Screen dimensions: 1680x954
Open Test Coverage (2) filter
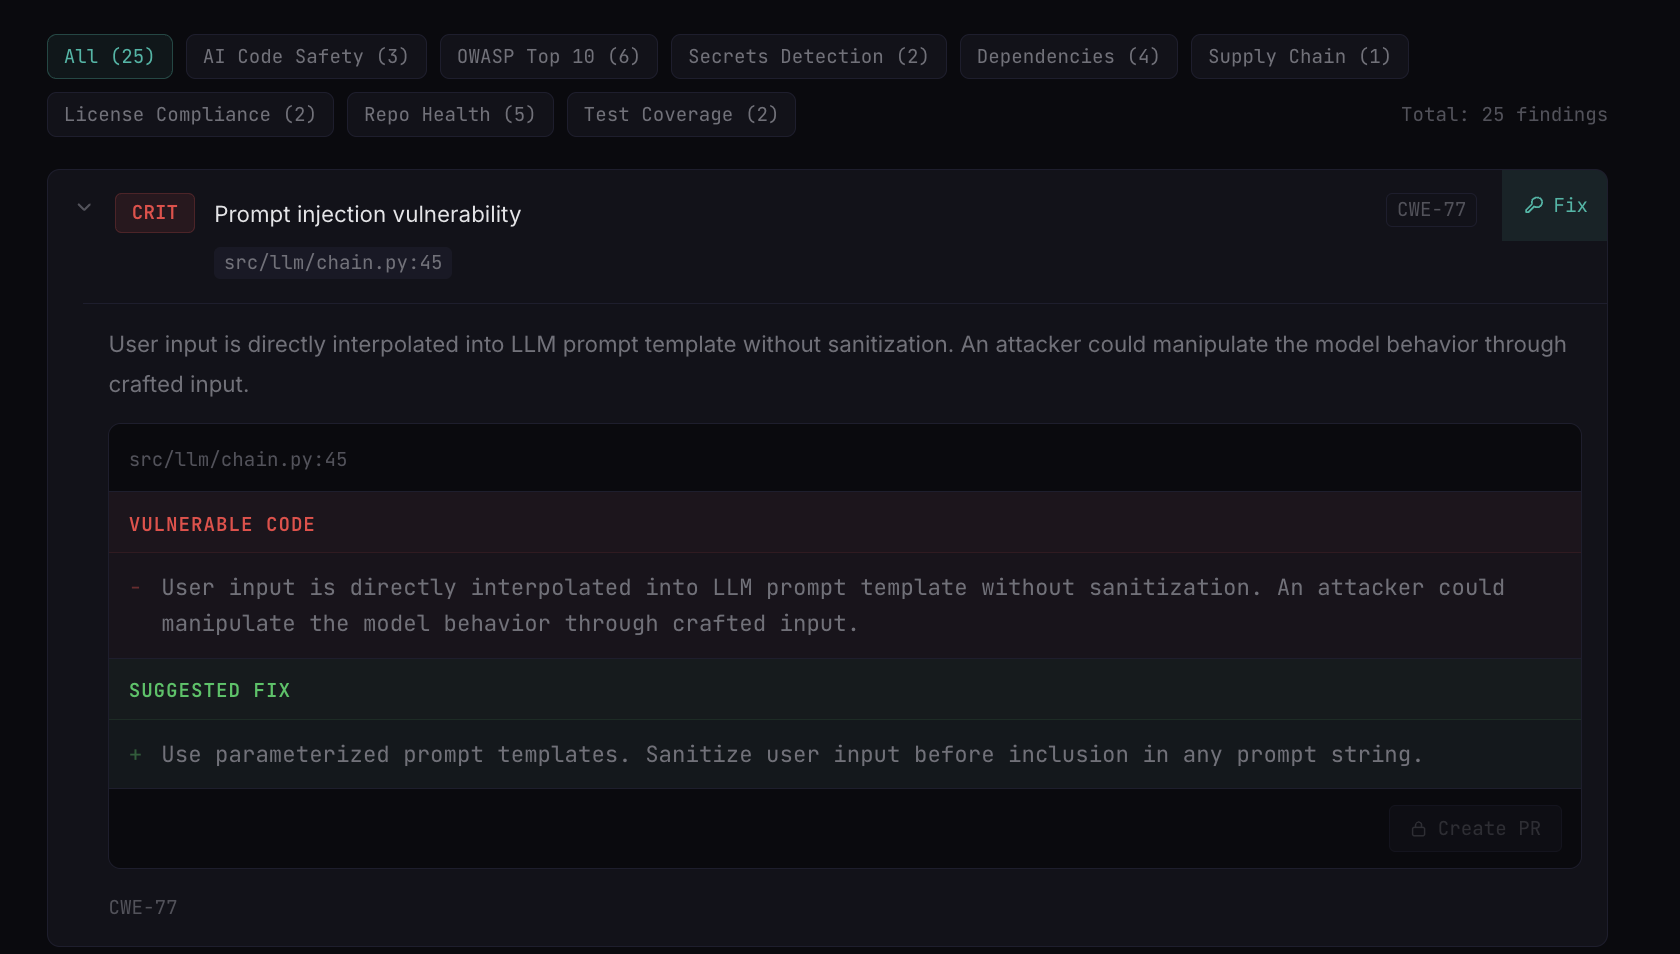pyautogui.click(x=681, y=114)
